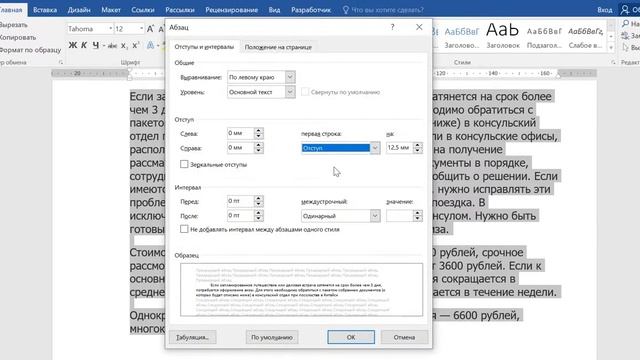The image size is (640, 360).
Task: Click the Find magnifier icon in ribbon
Action: click(x=625, y=24)
